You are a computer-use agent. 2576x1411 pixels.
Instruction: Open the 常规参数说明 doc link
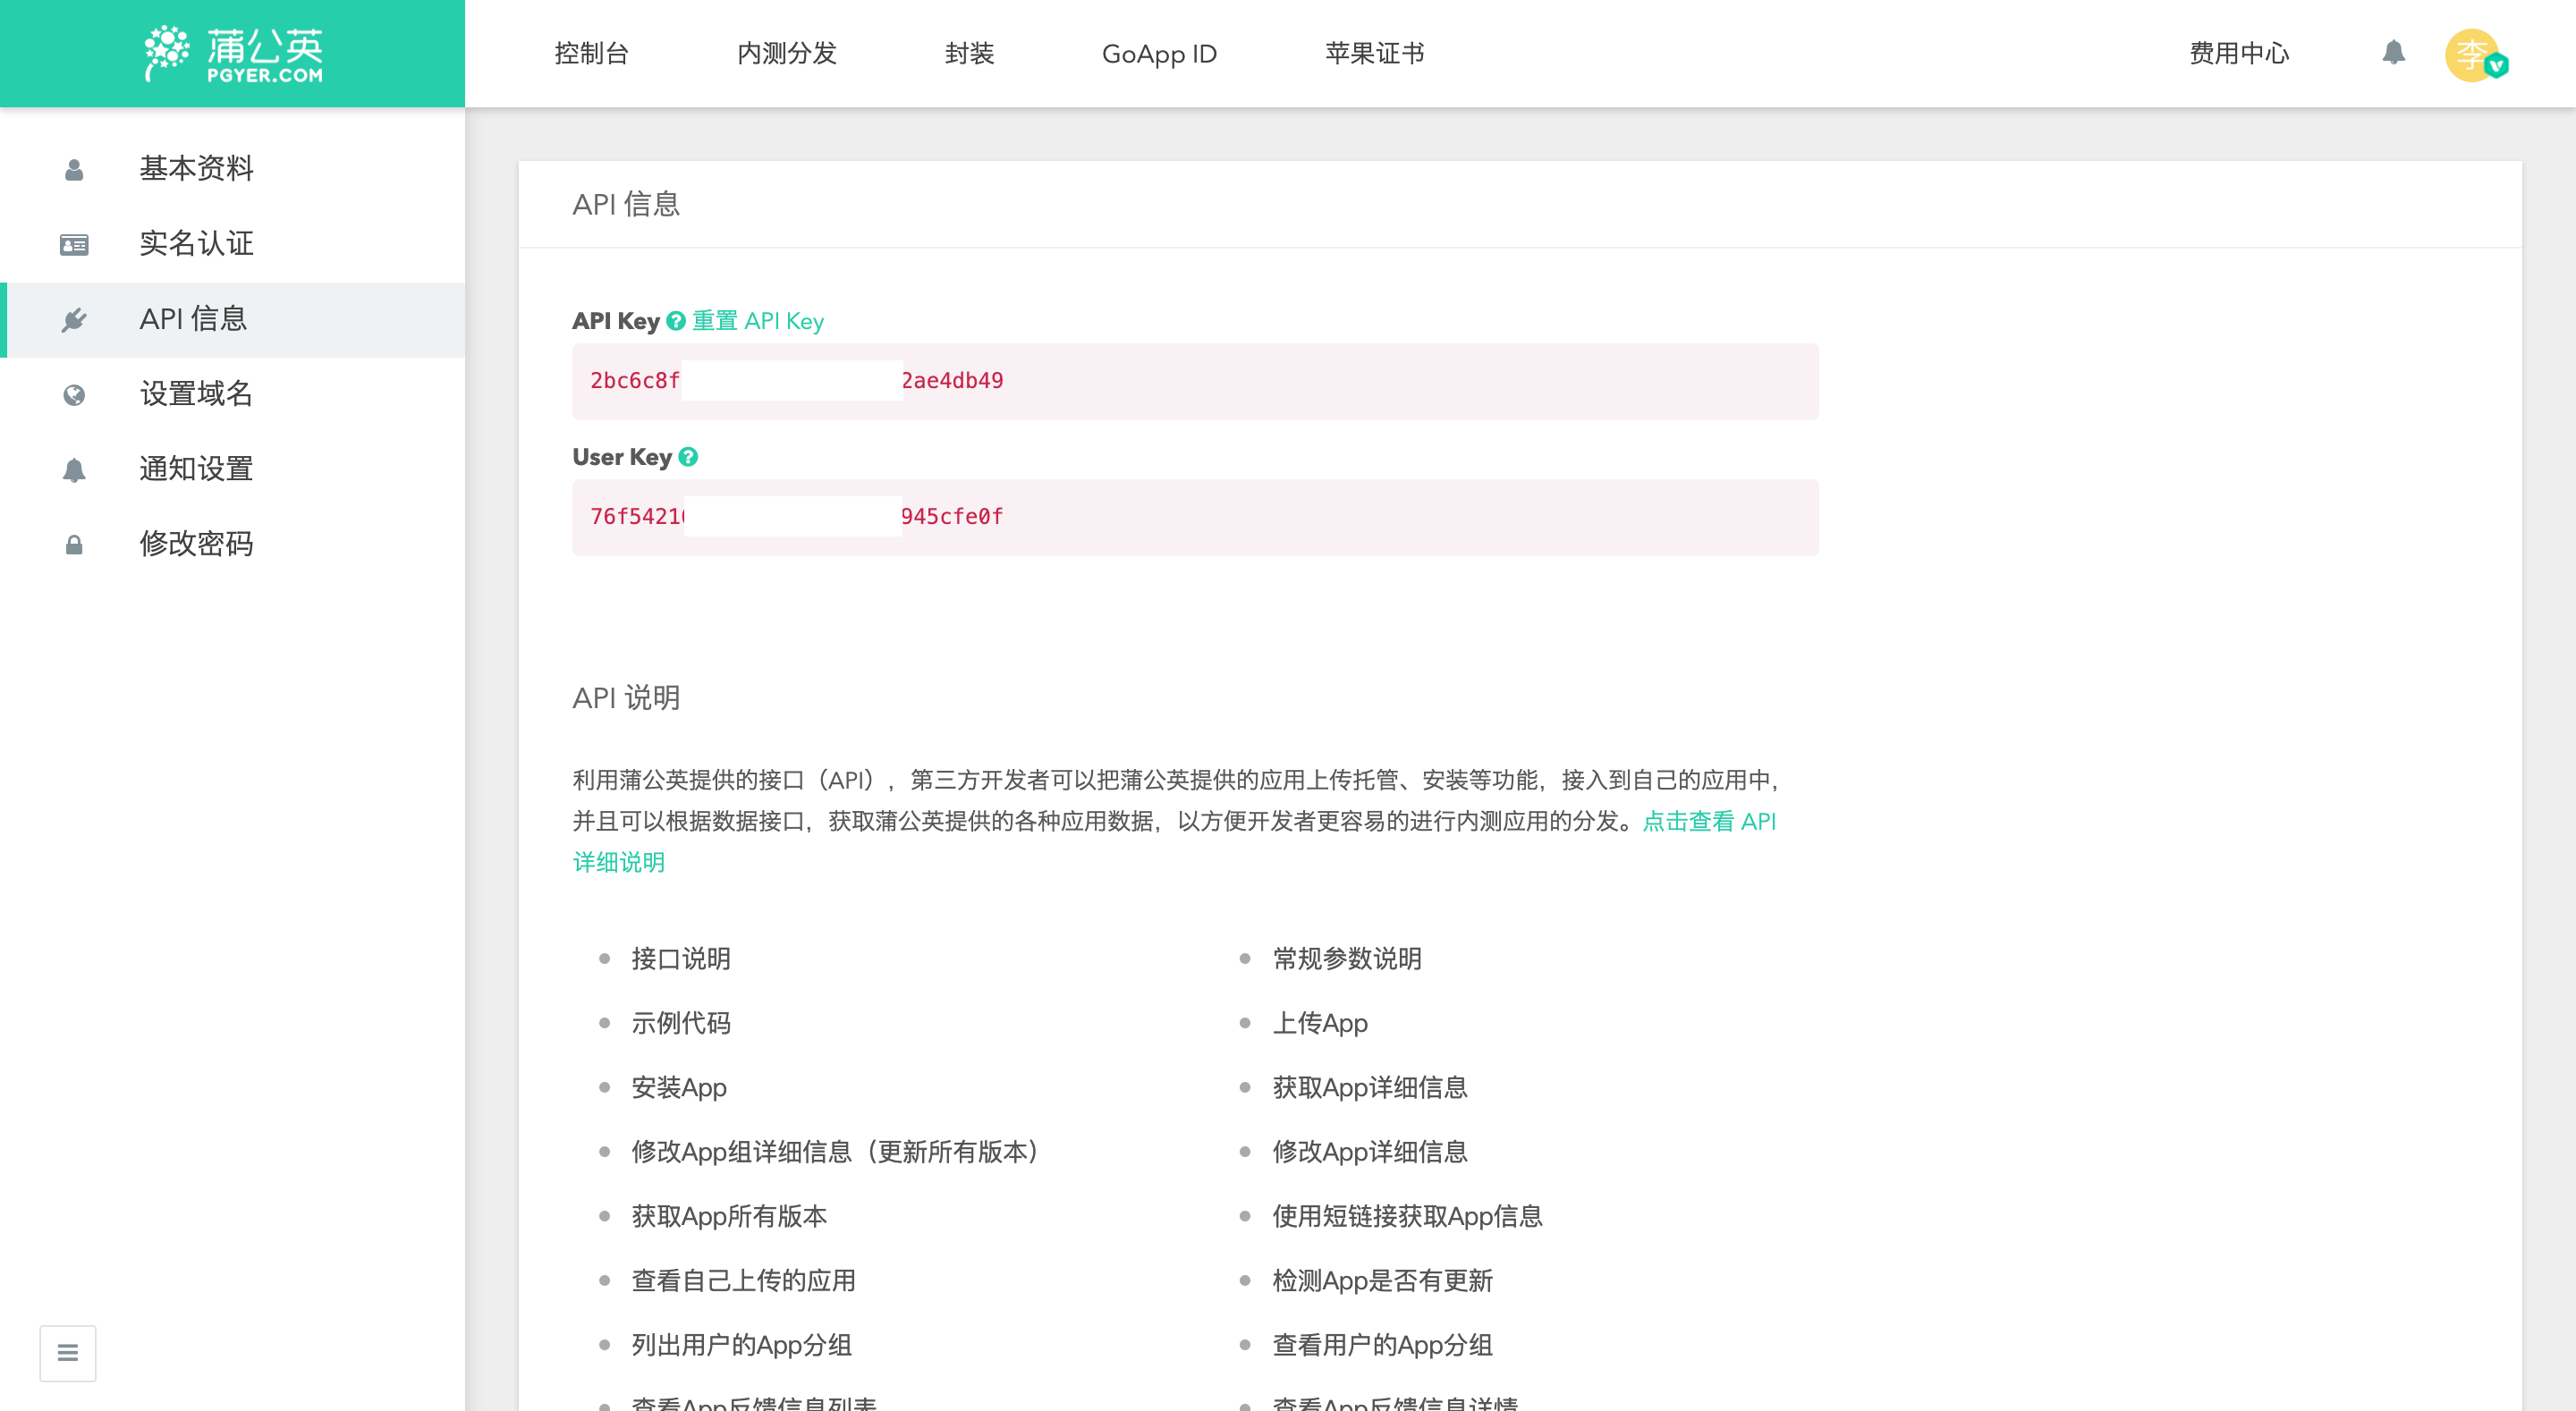(x=1347, y=958)
